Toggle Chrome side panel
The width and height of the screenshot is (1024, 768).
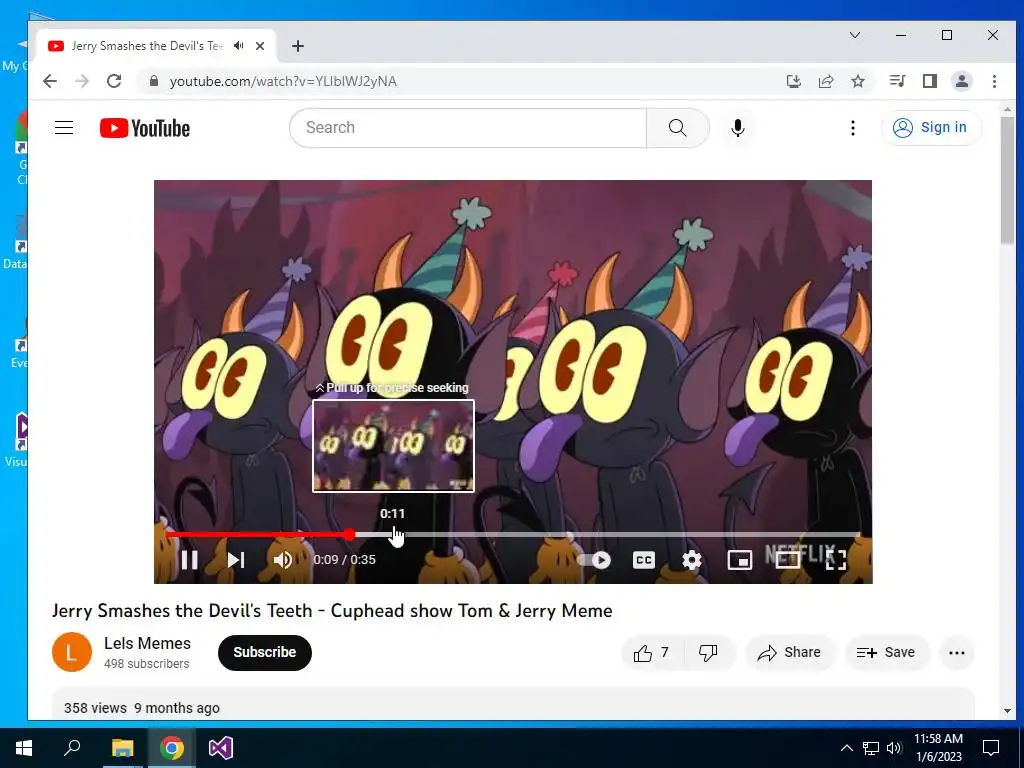click(x=930, y=81)
